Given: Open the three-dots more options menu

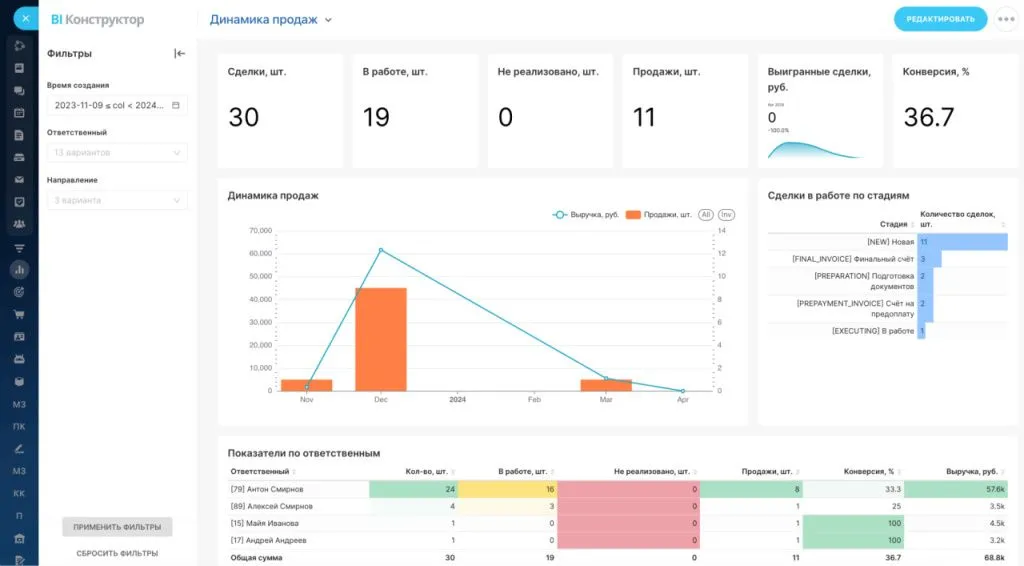Looking at the screenshot, I should tap(1006, 19).
